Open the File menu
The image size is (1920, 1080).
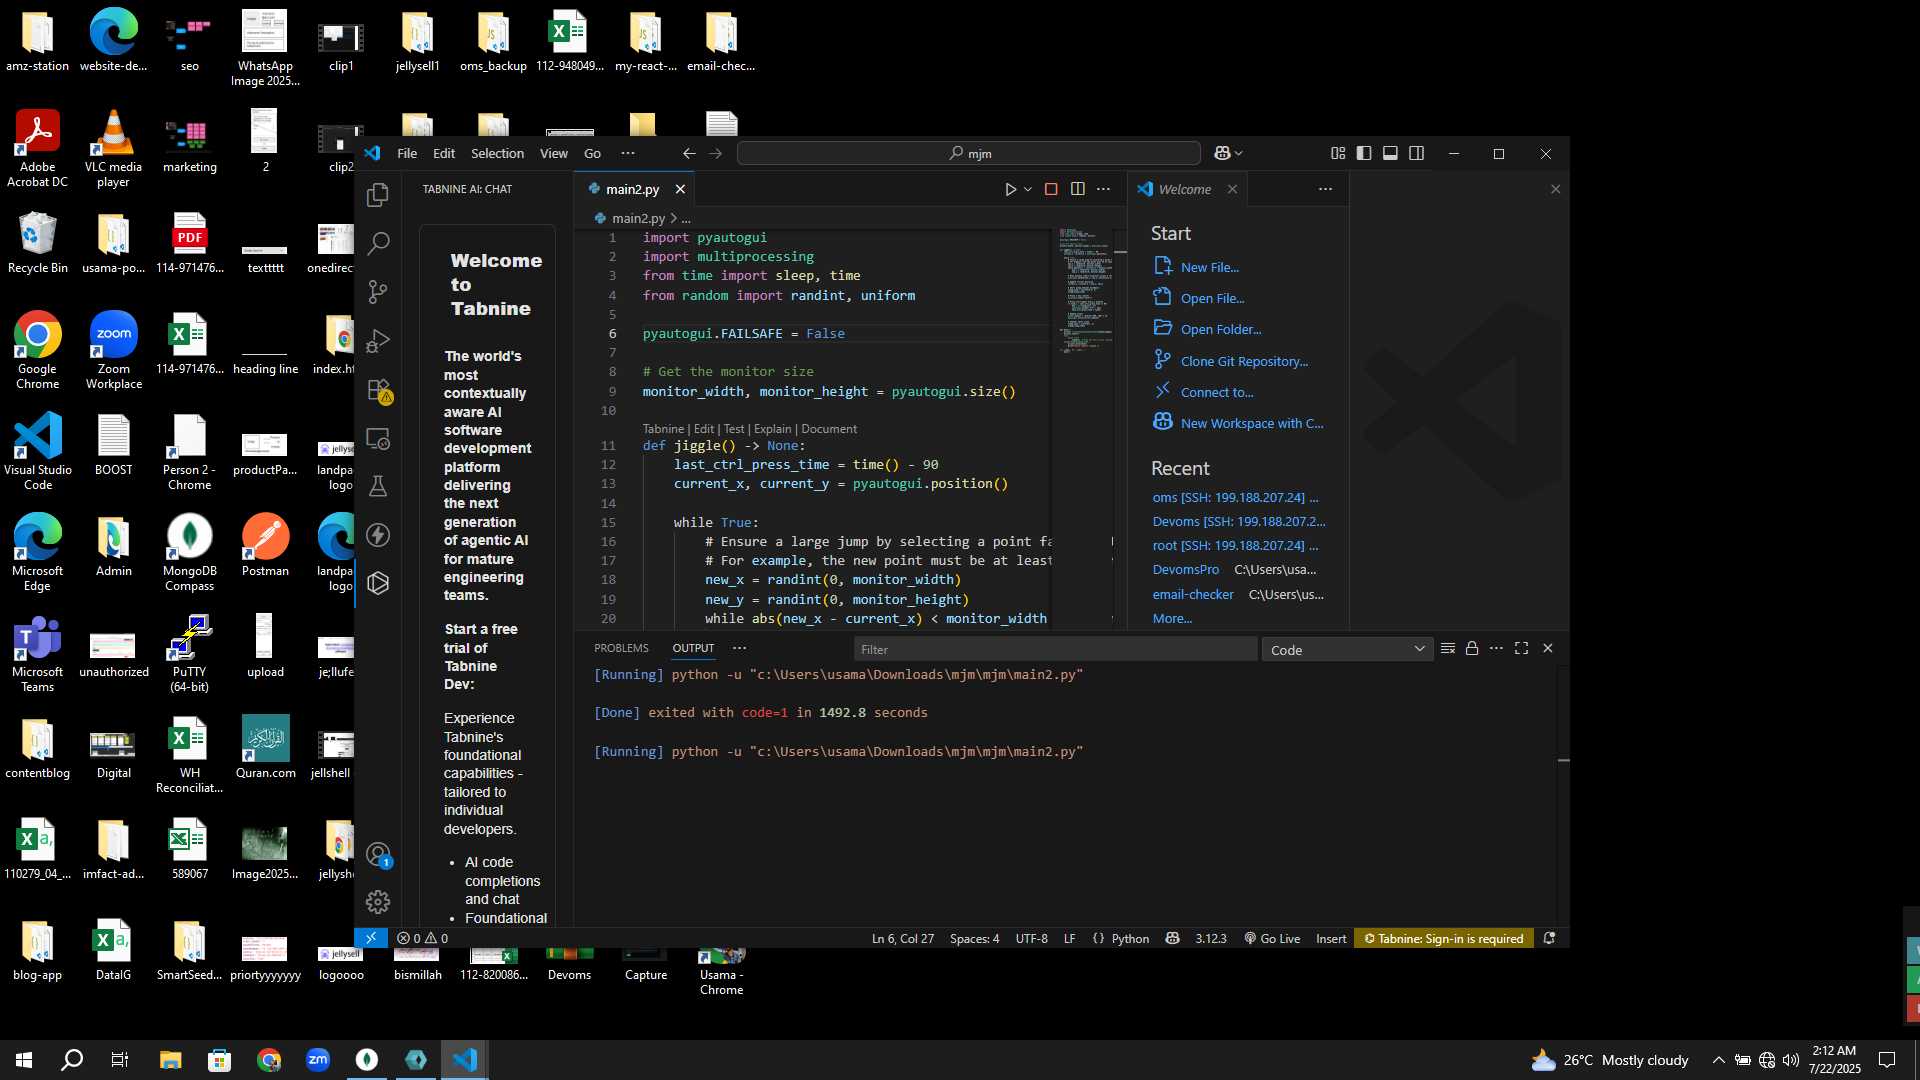coord(407,153)
